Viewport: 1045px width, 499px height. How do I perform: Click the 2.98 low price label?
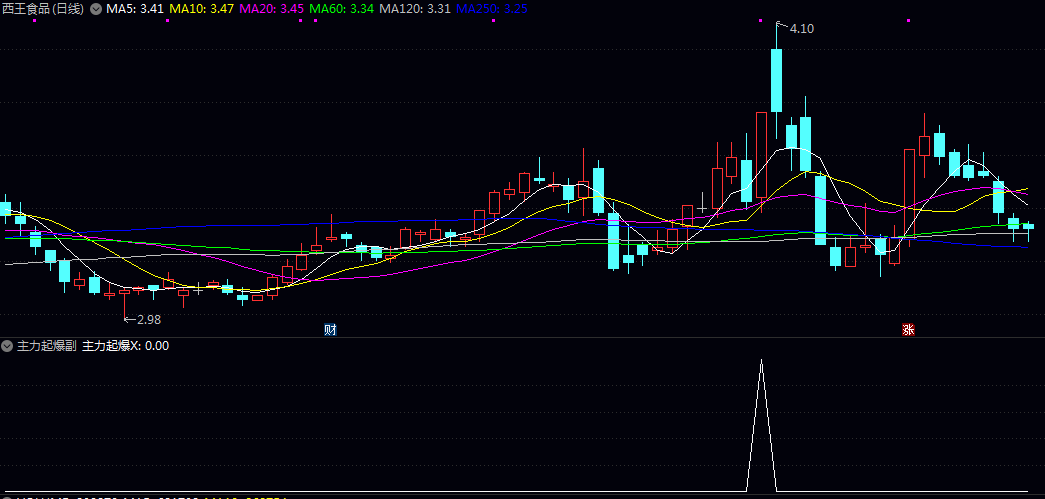click(149, 320)
